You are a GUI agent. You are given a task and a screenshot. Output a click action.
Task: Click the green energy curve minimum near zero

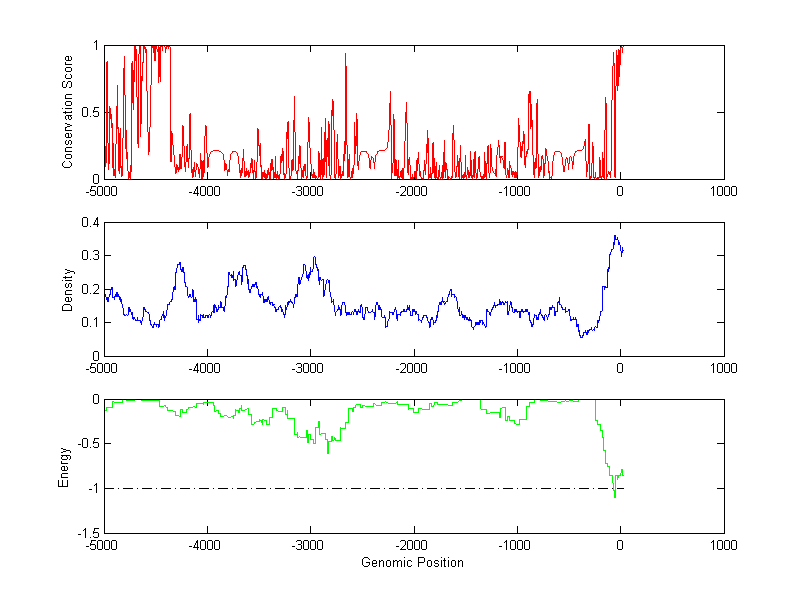pyautogui.click(x=614, y=496)
